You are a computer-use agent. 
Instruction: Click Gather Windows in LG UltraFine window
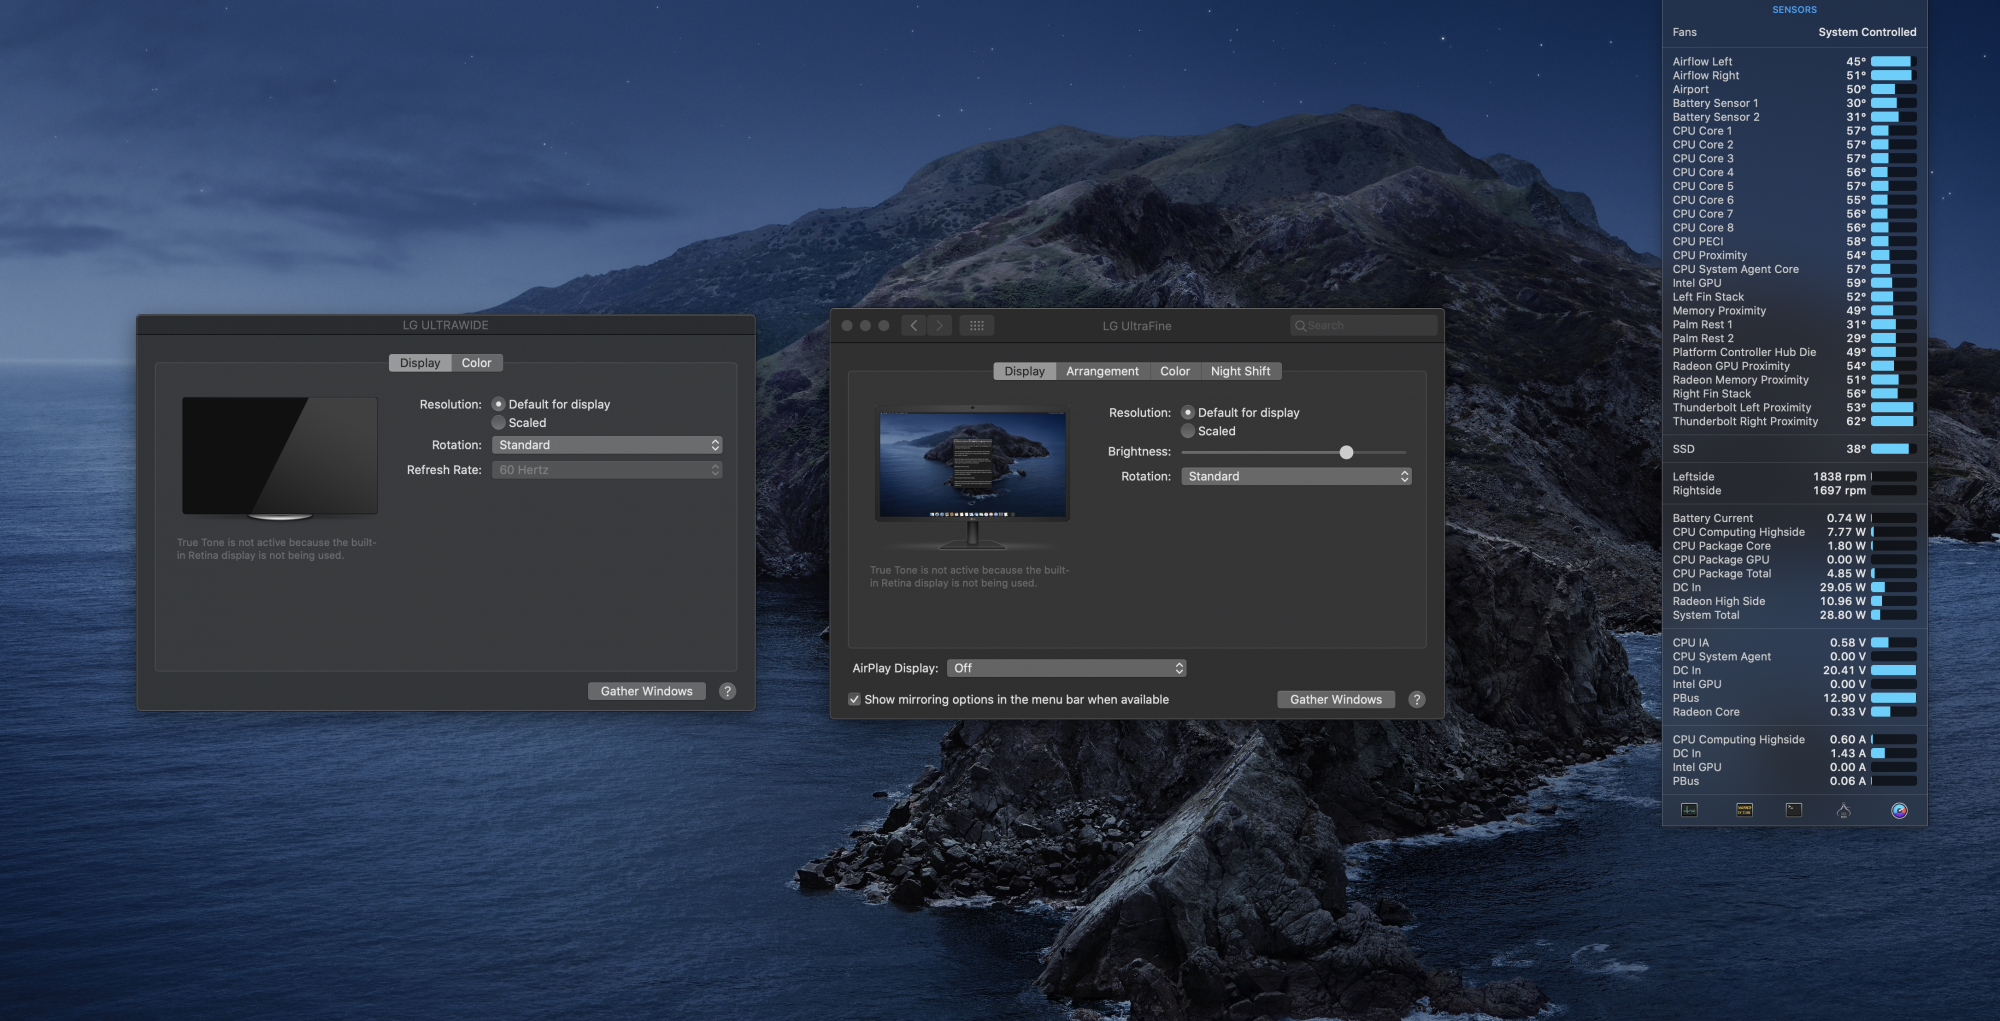click(1335, 699)
